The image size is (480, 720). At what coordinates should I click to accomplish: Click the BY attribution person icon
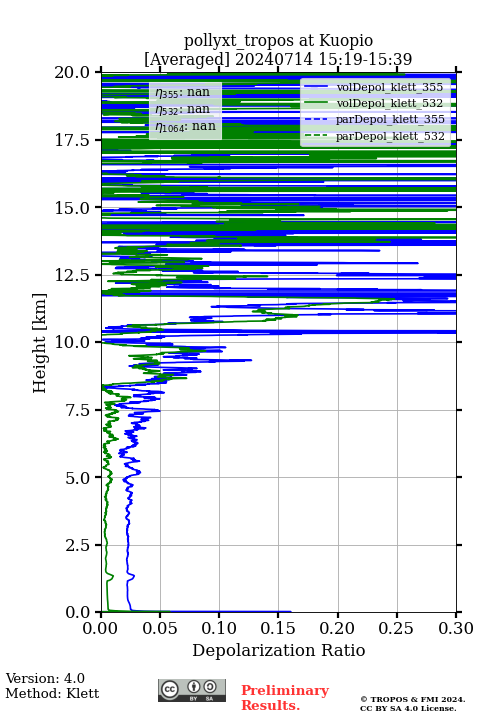tap(194, 687)
